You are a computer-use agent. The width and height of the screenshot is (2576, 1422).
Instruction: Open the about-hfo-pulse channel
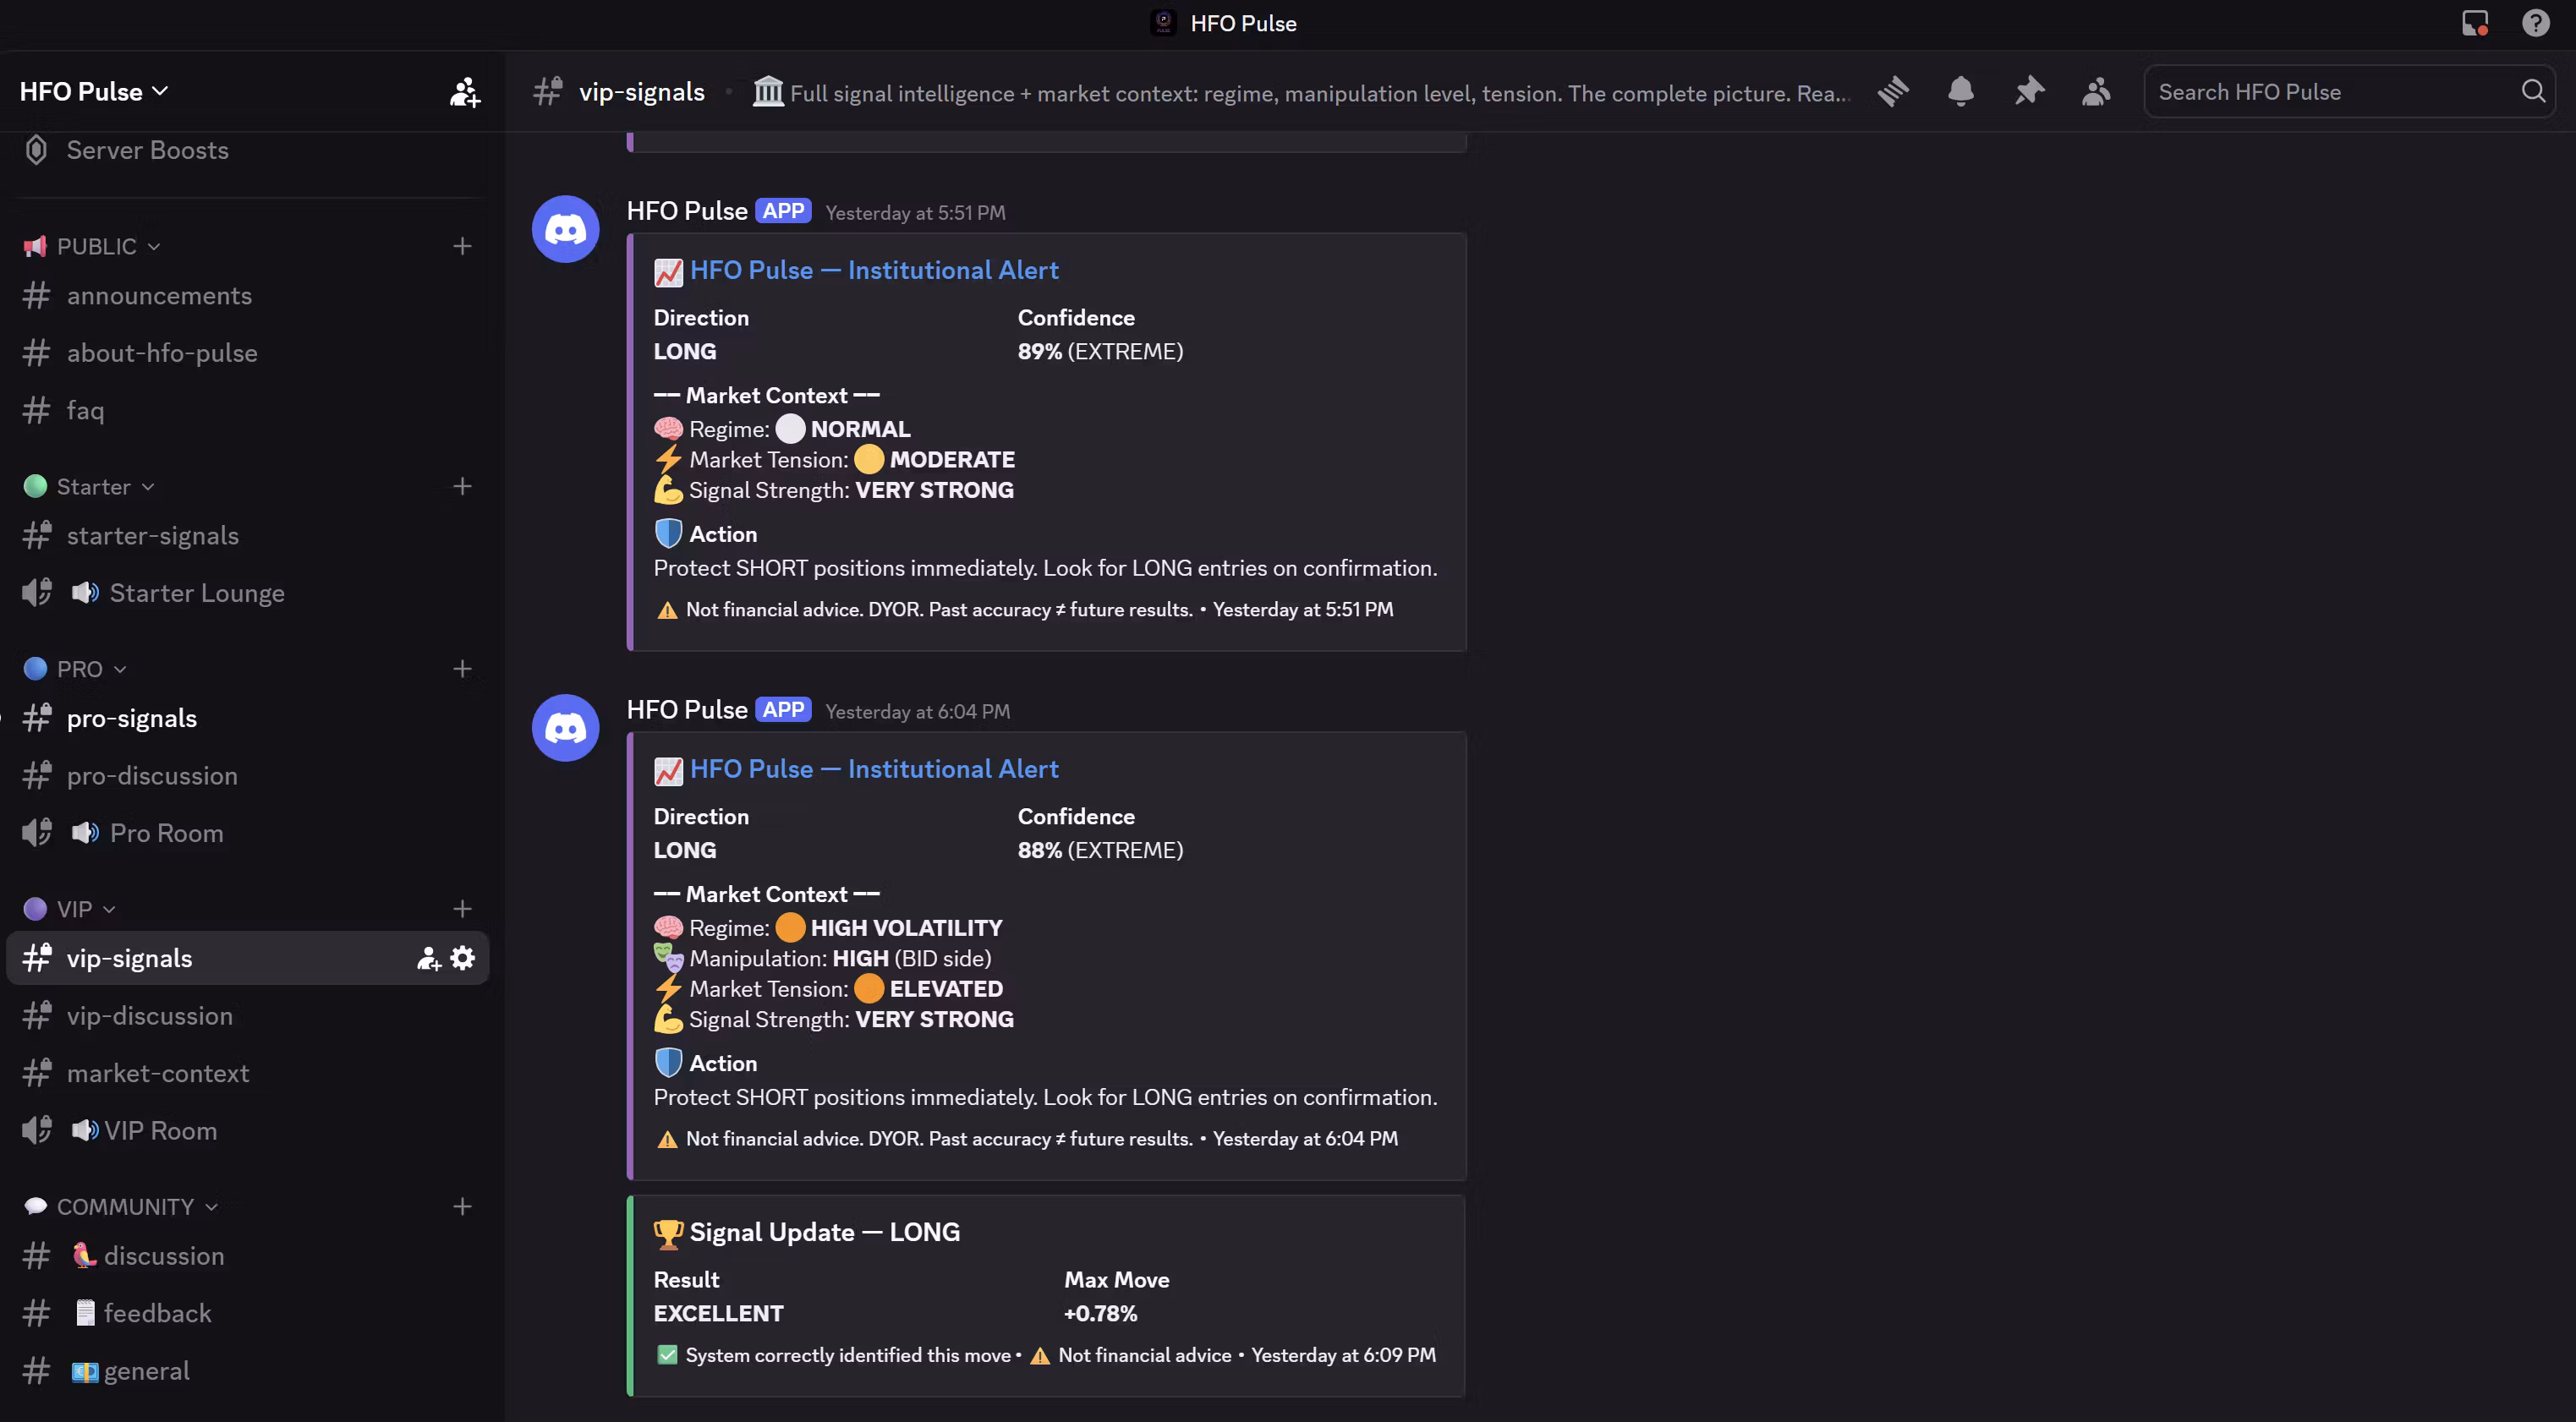click(x=247, y=353)
